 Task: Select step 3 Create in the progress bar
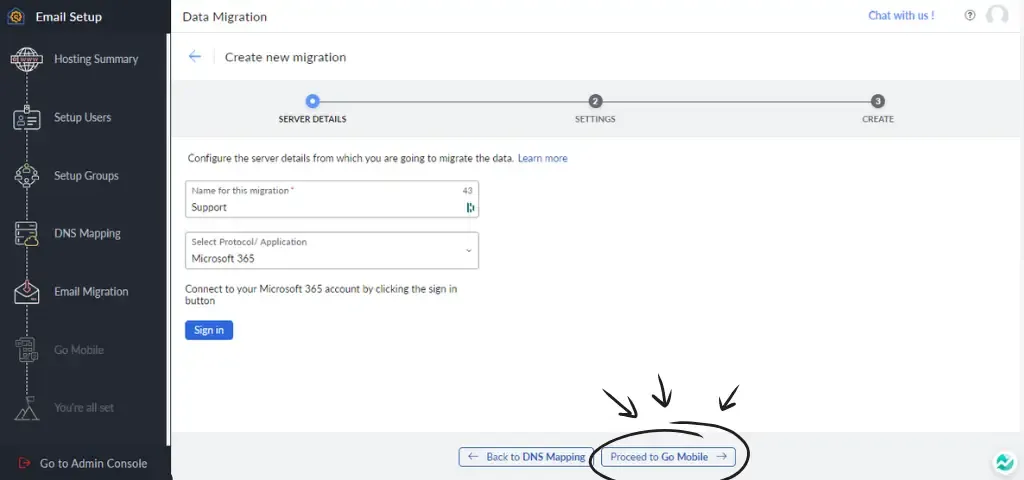(x=878, y=101)
